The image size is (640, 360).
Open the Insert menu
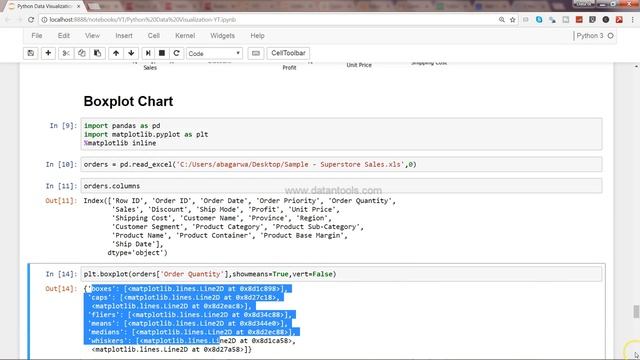(124, 36)
